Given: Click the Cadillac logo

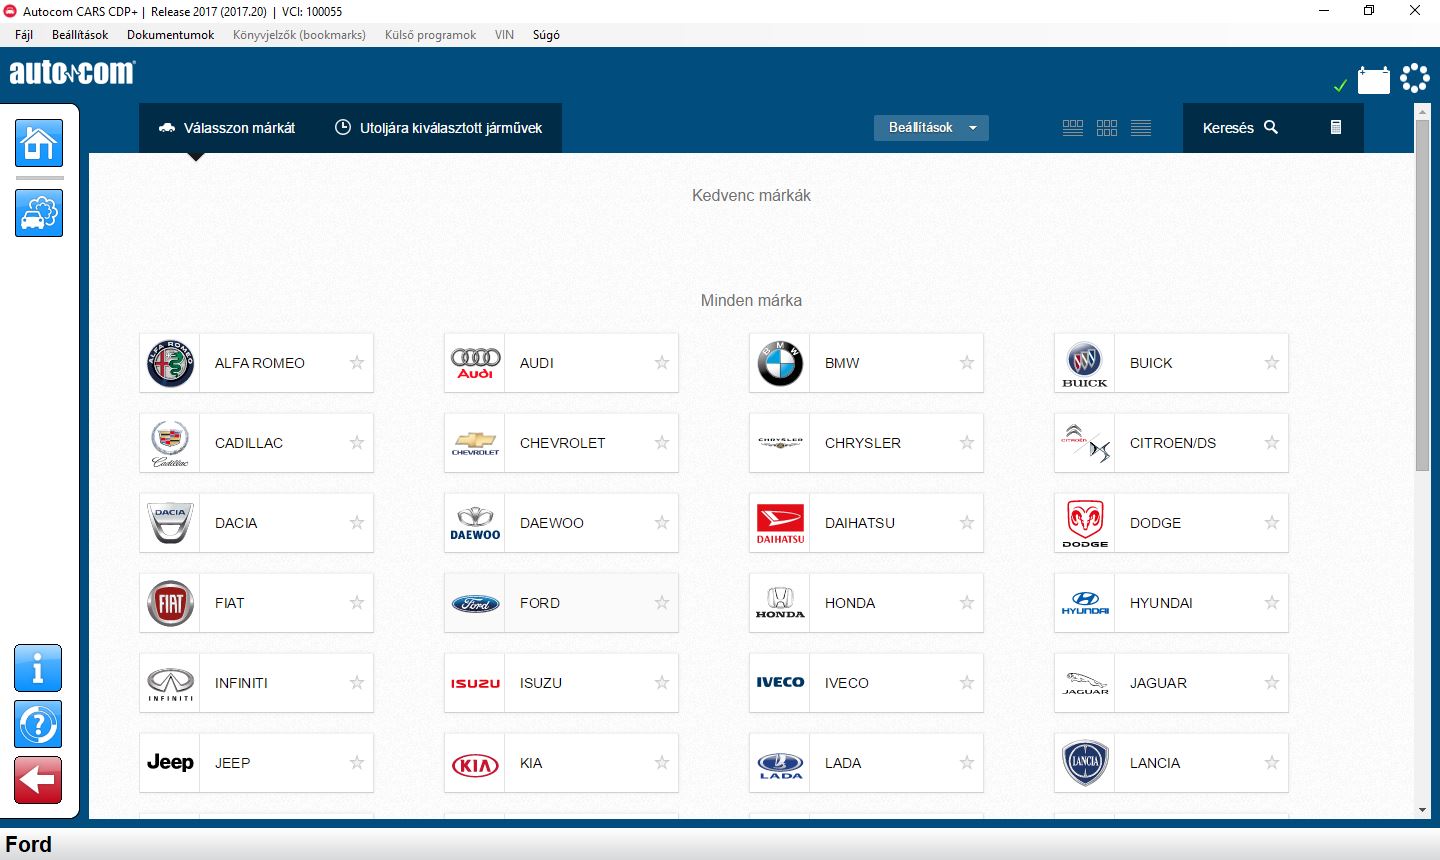Looking at the screenshot, I should coord(170,443).
